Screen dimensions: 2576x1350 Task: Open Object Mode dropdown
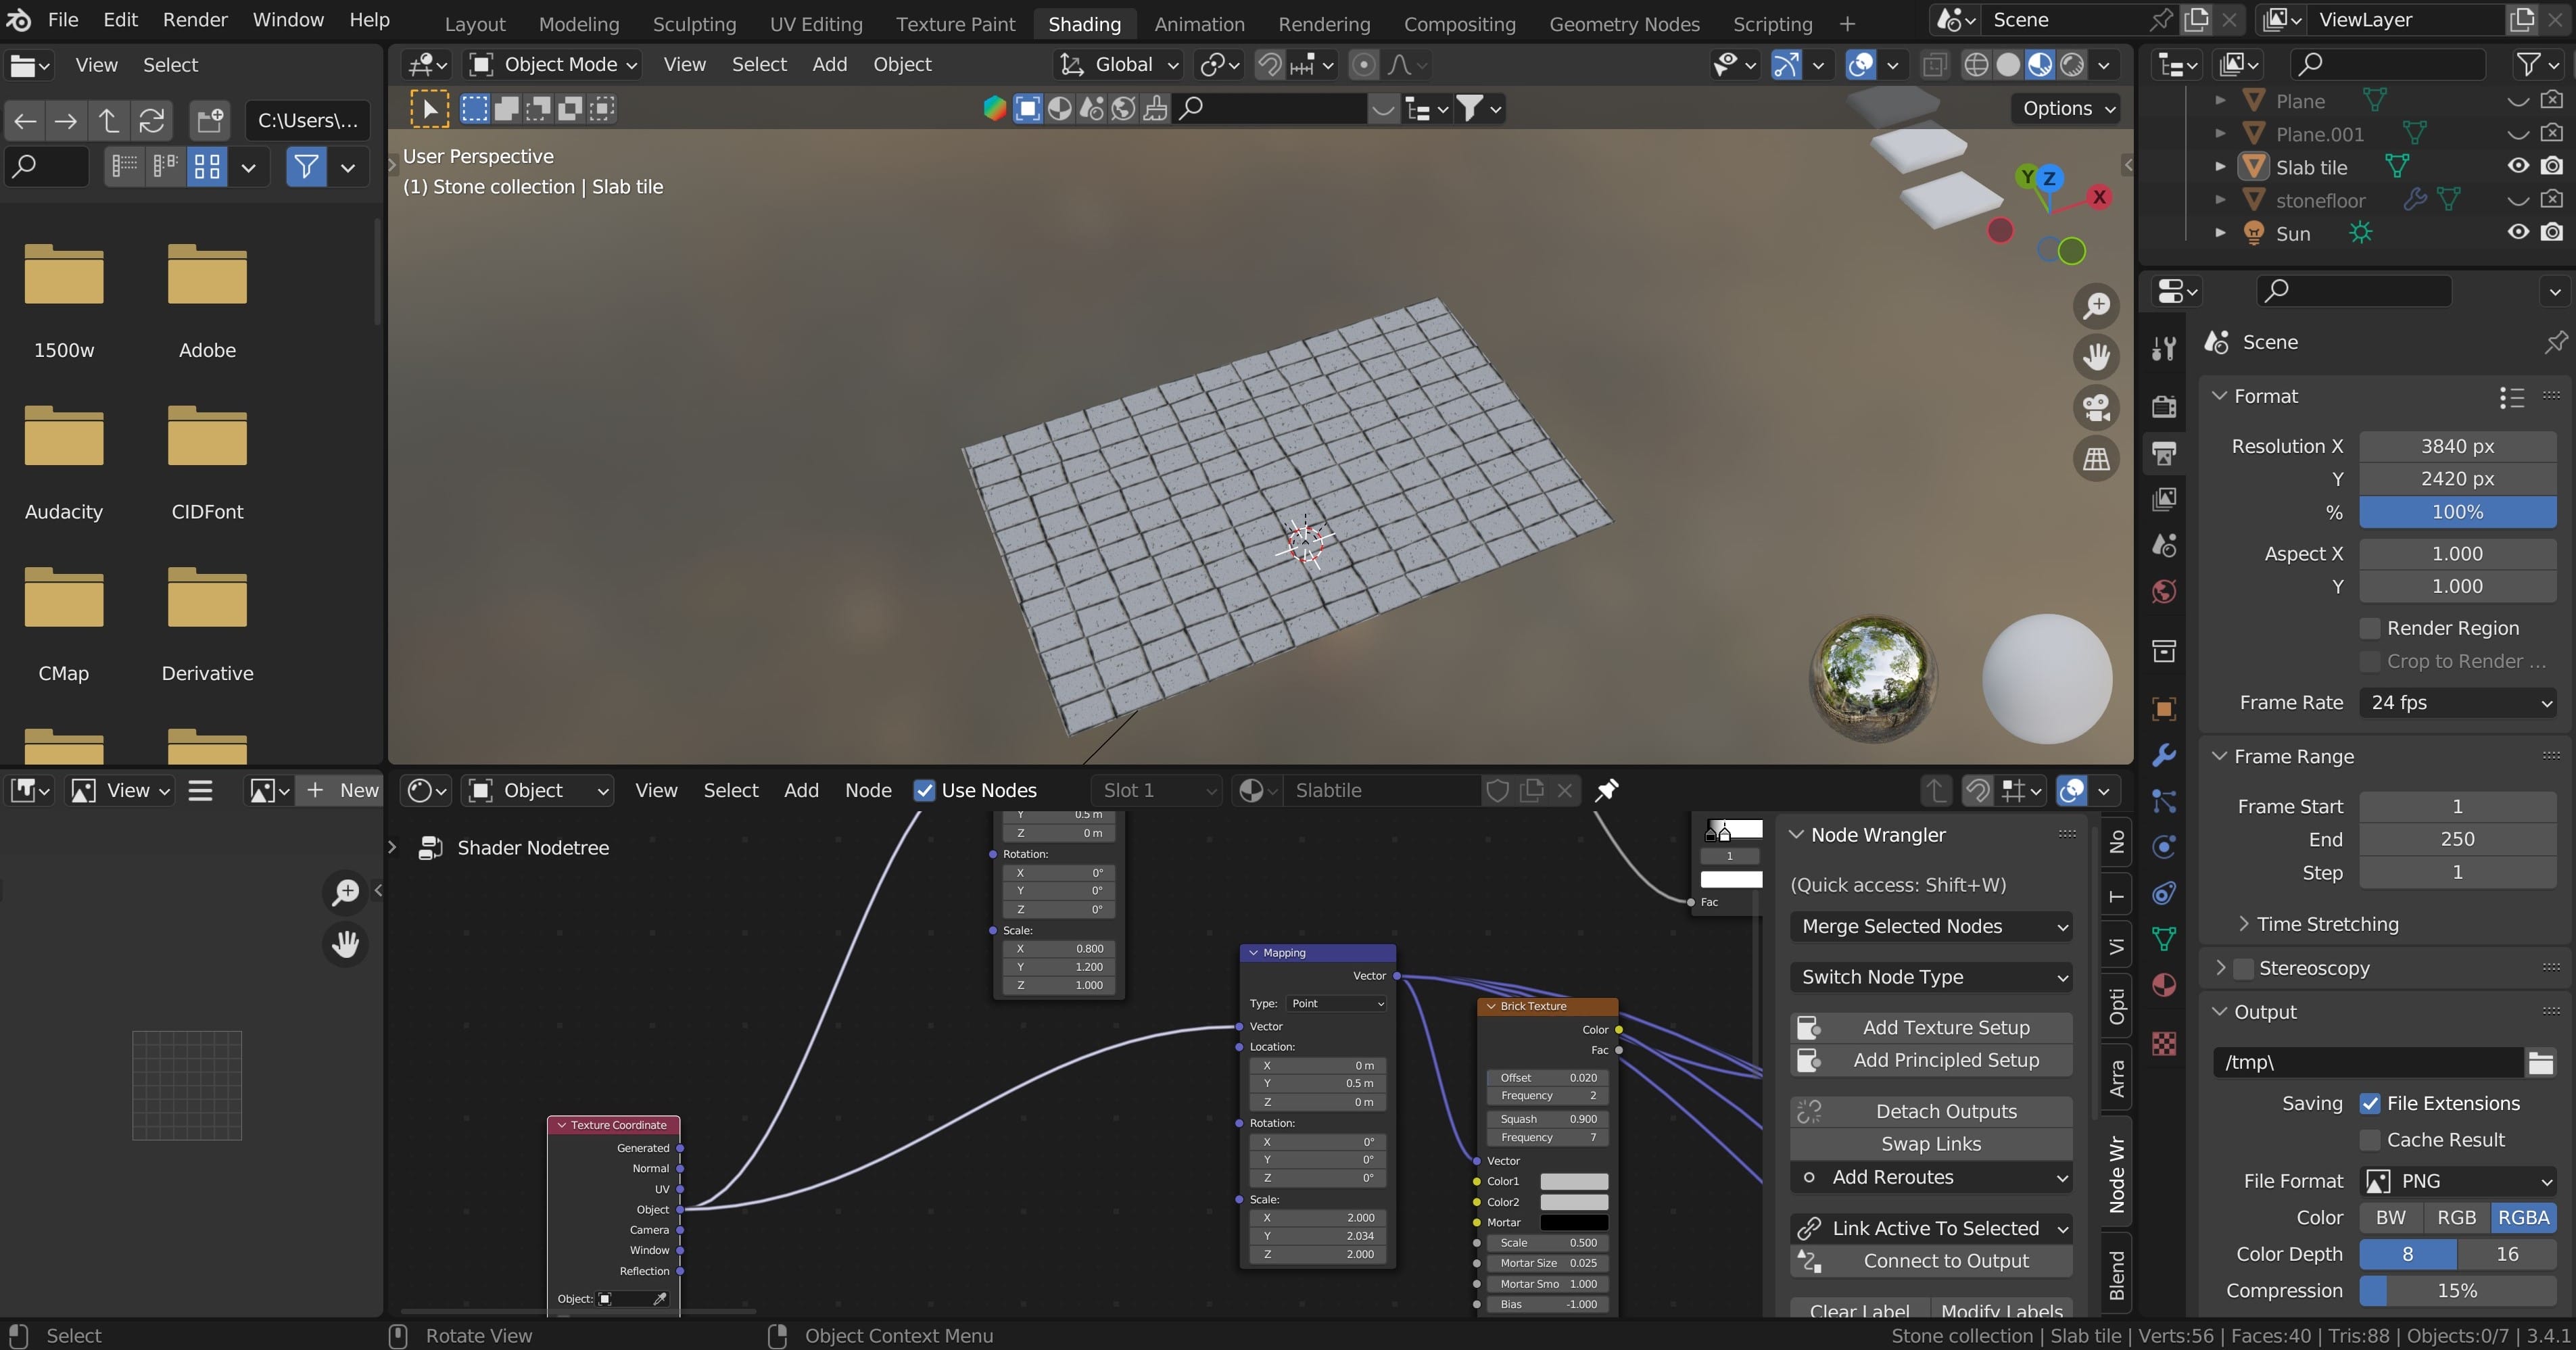click(554, 65)
